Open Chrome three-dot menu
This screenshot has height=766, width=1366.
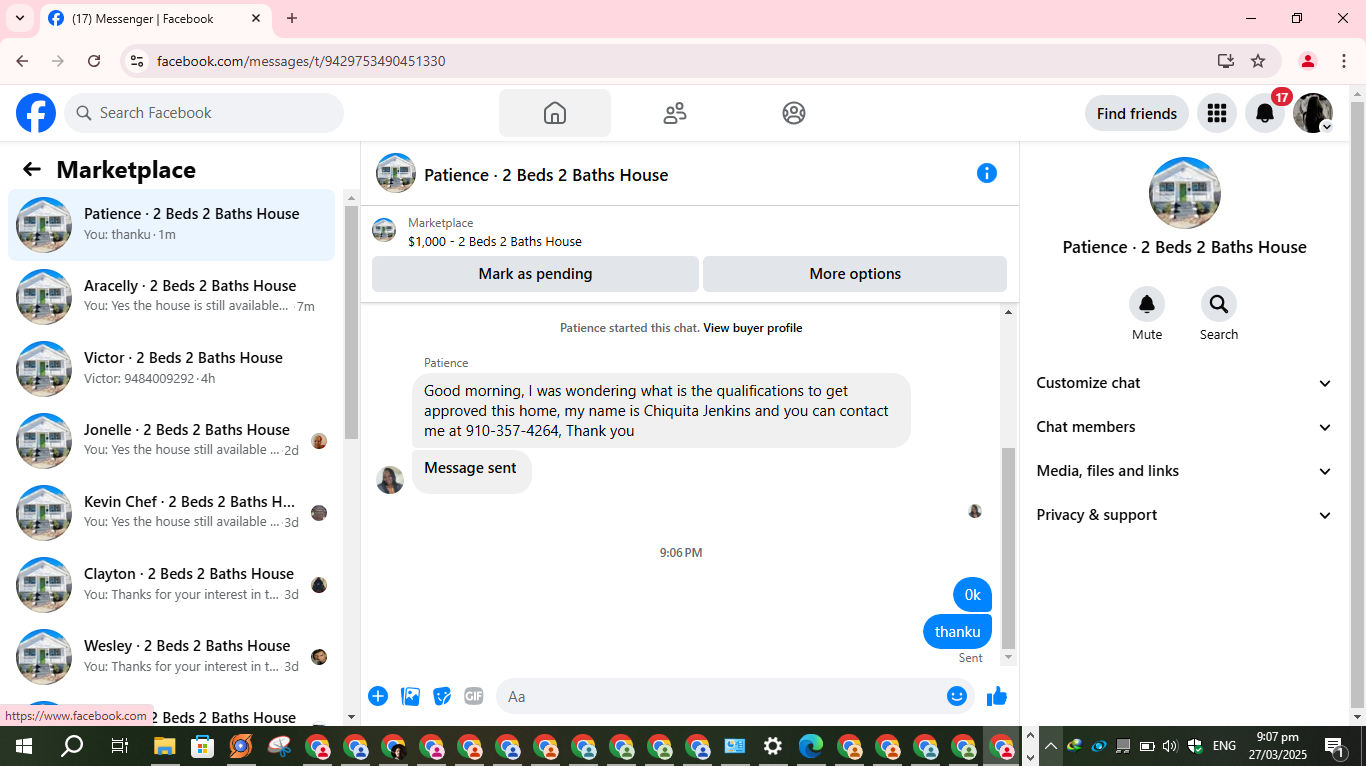pyautogui.click(x=1344, y=61)
